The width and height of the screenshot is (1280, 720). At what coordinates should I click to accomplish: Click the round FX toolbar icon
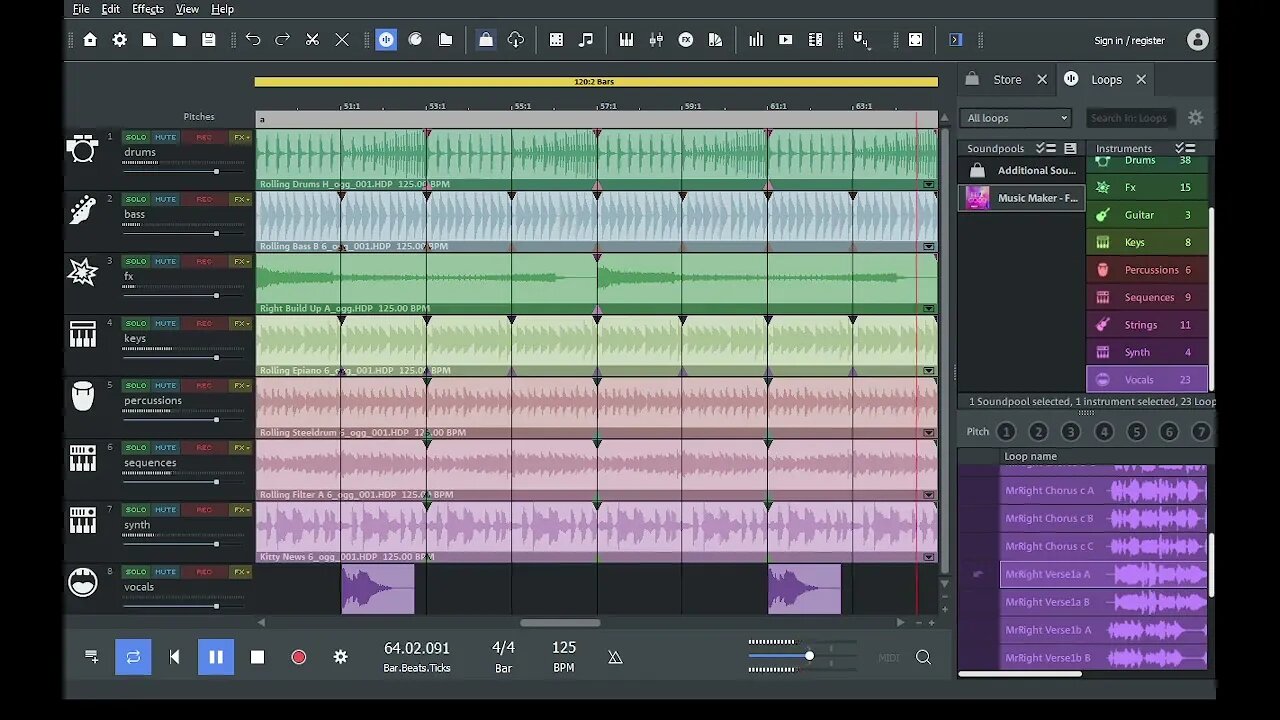(686, 40)
